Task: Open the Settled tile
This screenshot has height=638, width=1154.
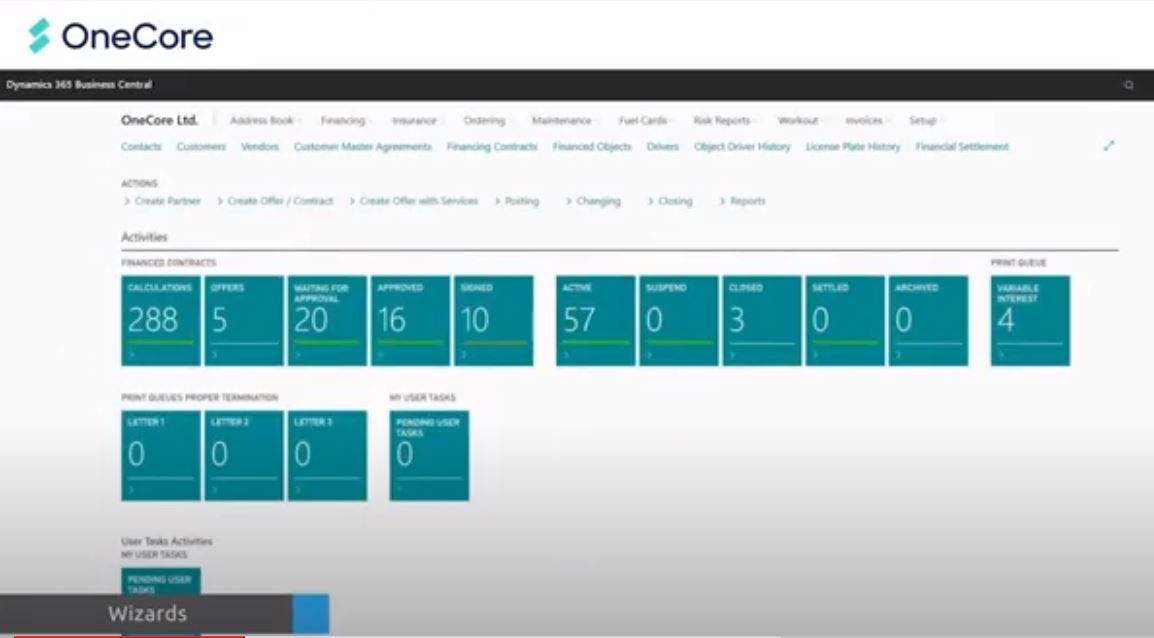Action: [x=845, y=321]
